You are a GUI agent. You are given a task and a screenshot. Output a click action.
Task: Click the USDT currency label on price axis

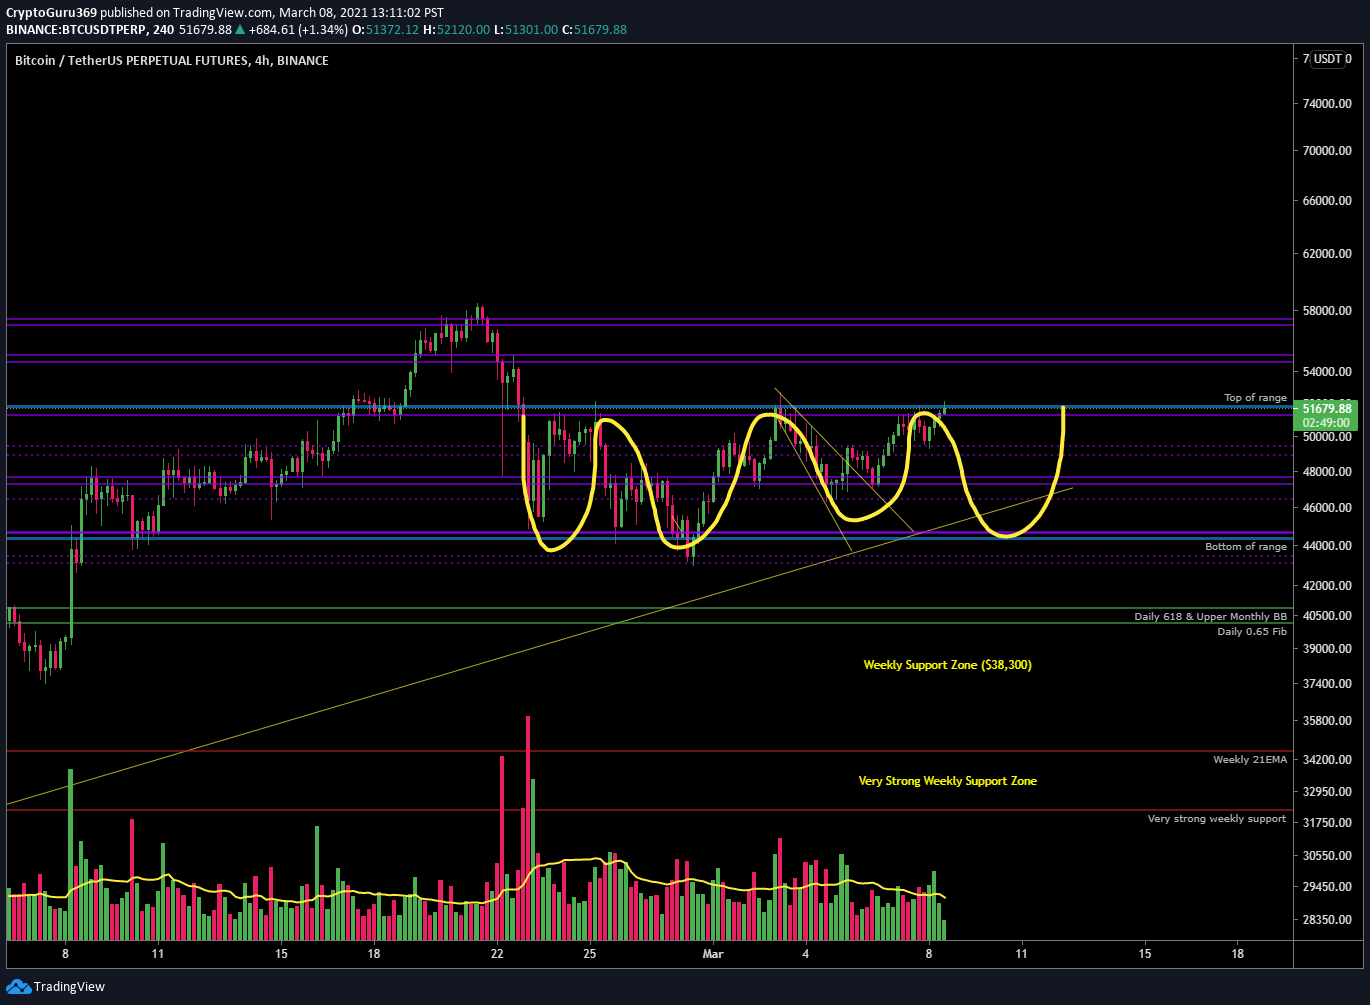click(1327, 59)
